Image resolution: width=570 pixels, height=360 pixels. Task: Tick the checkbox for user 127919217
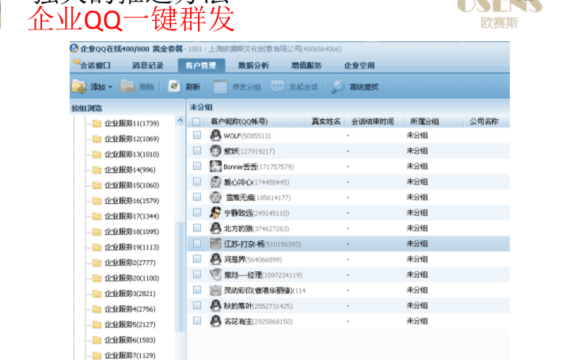click(197, 151)
